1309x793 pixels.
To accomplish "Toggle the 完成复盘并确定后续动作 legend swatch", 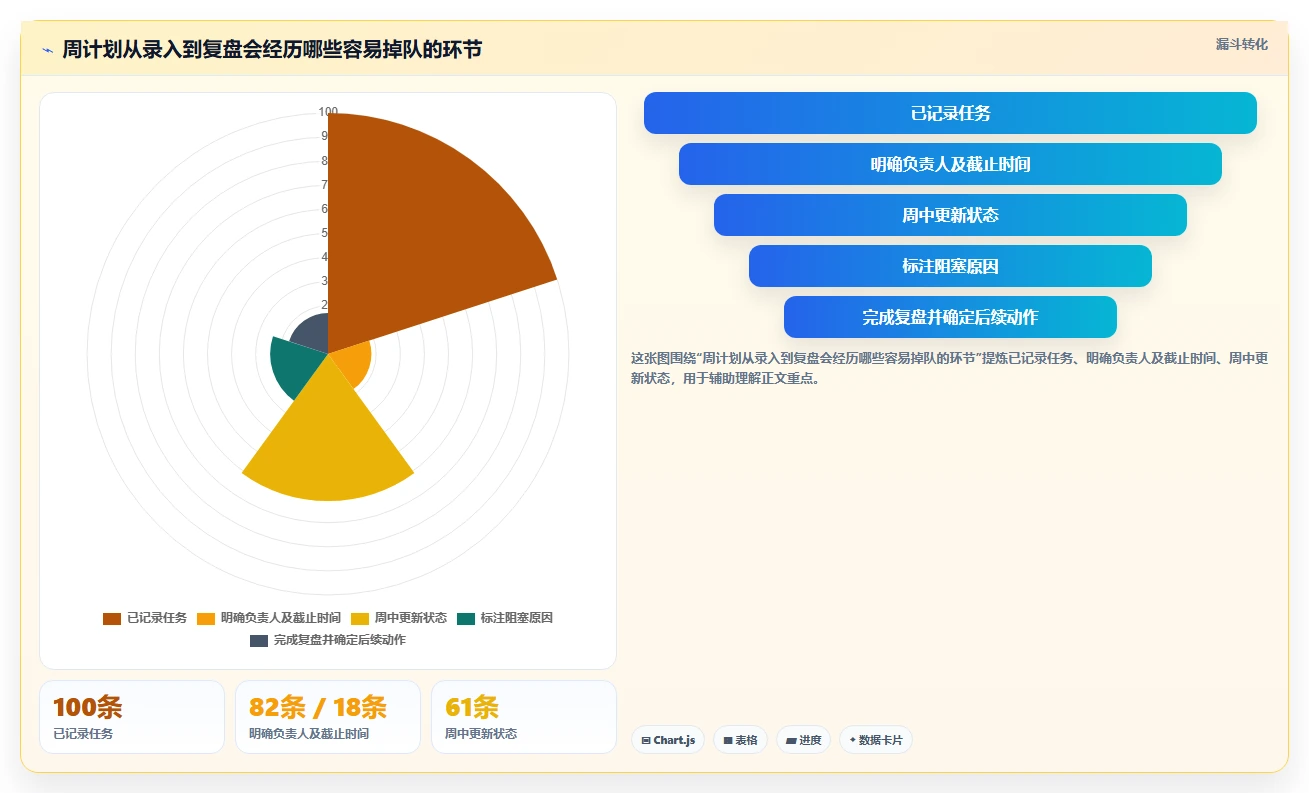I will tap(259, 640).
